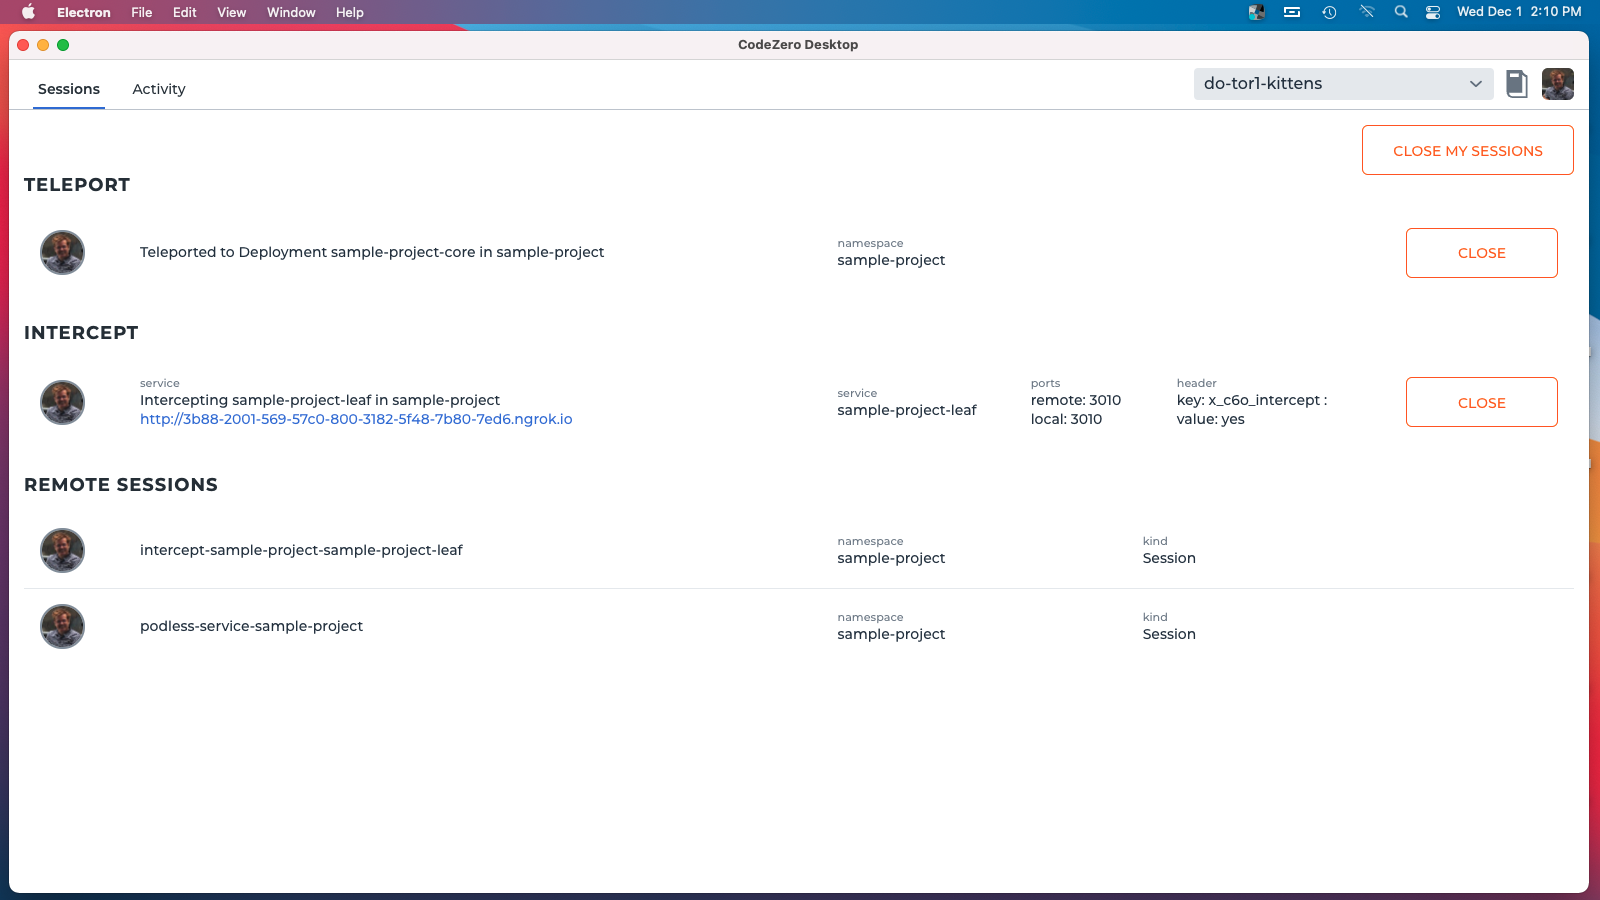Click the avatar beside podless-service-sample-project
The image size is (1600, 900).
click(62, 627)
